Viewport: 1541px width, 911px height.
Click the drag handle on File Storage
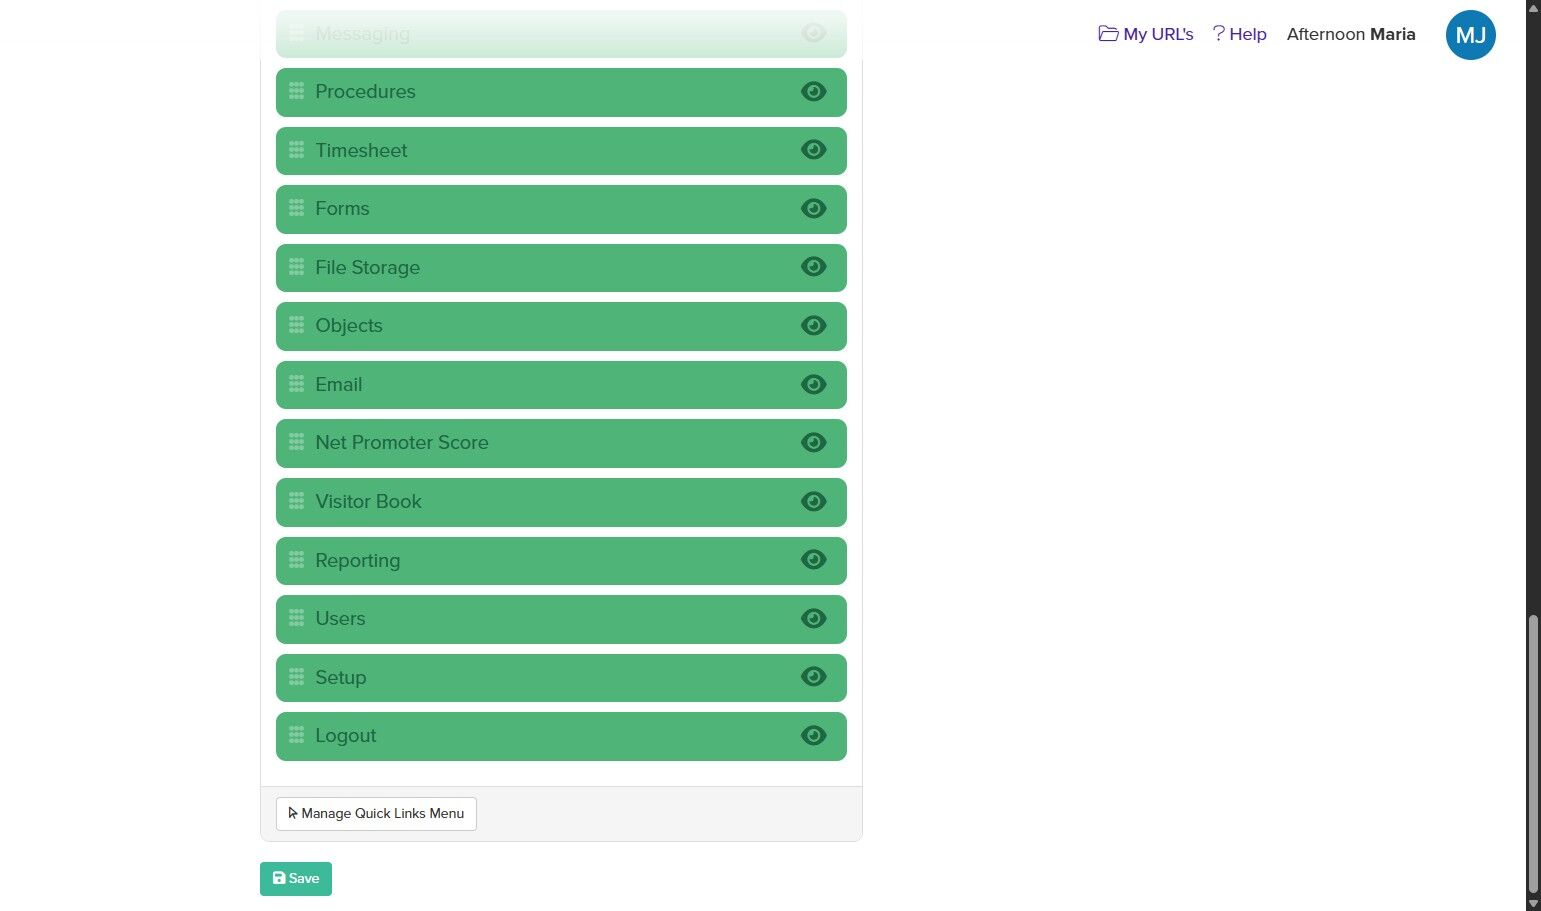[x=296, y=267]
